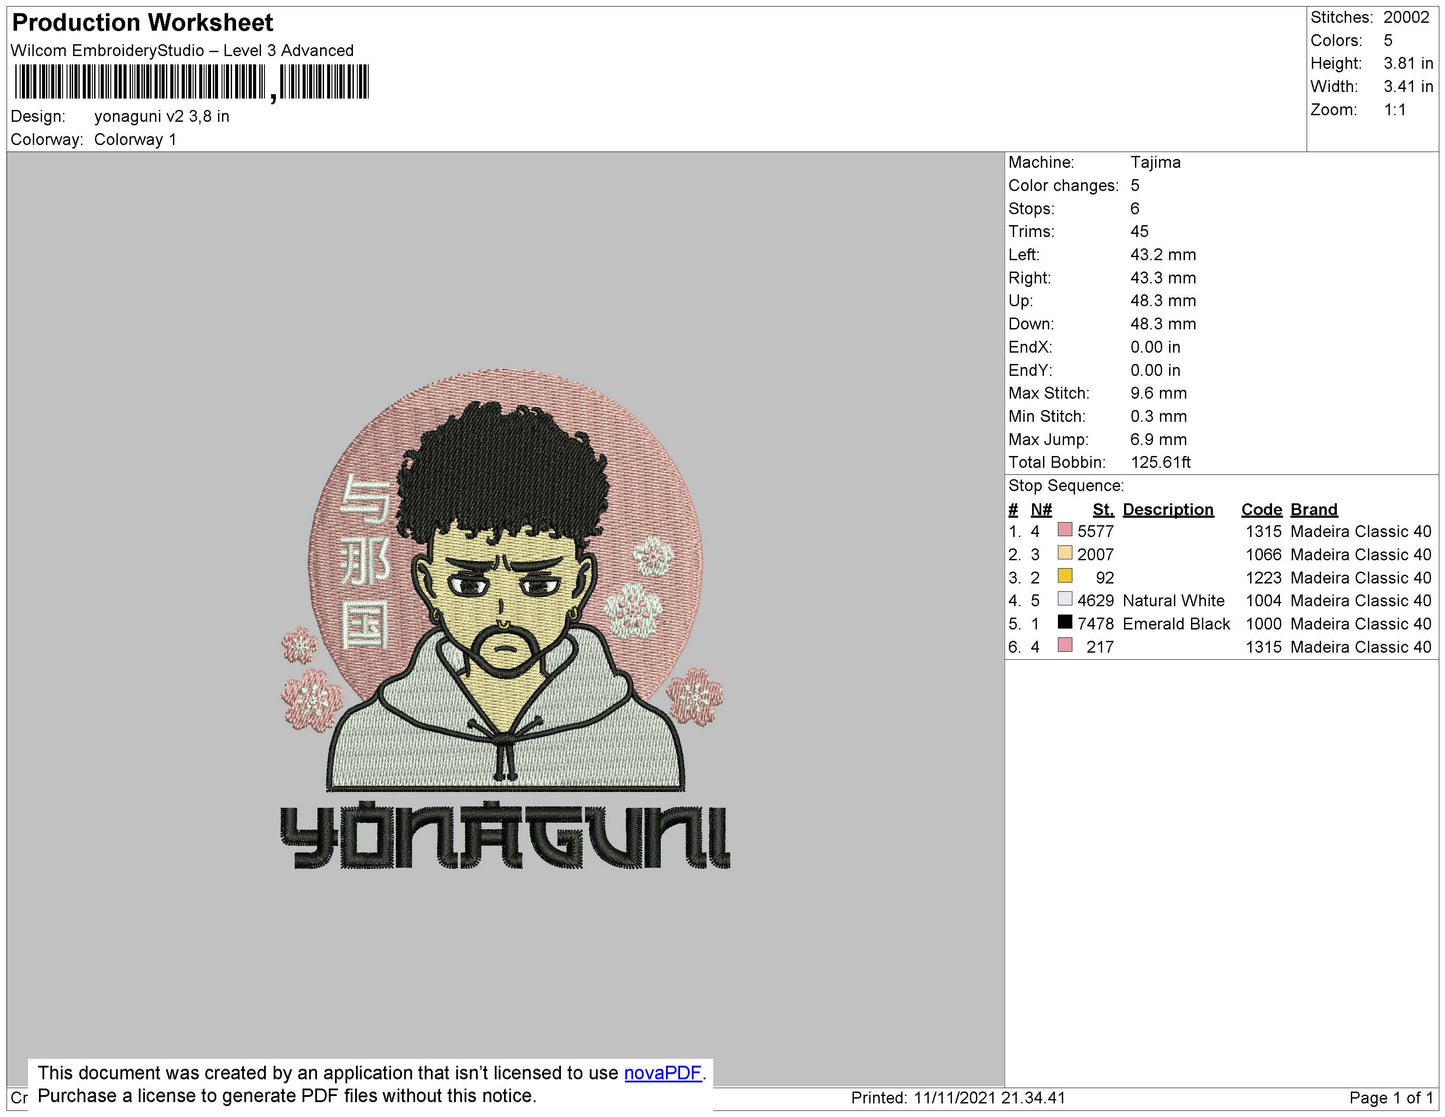Click the Wilcom EmbroideryStudio subtitle
1445x1117 pixels.
pos(182,50)
